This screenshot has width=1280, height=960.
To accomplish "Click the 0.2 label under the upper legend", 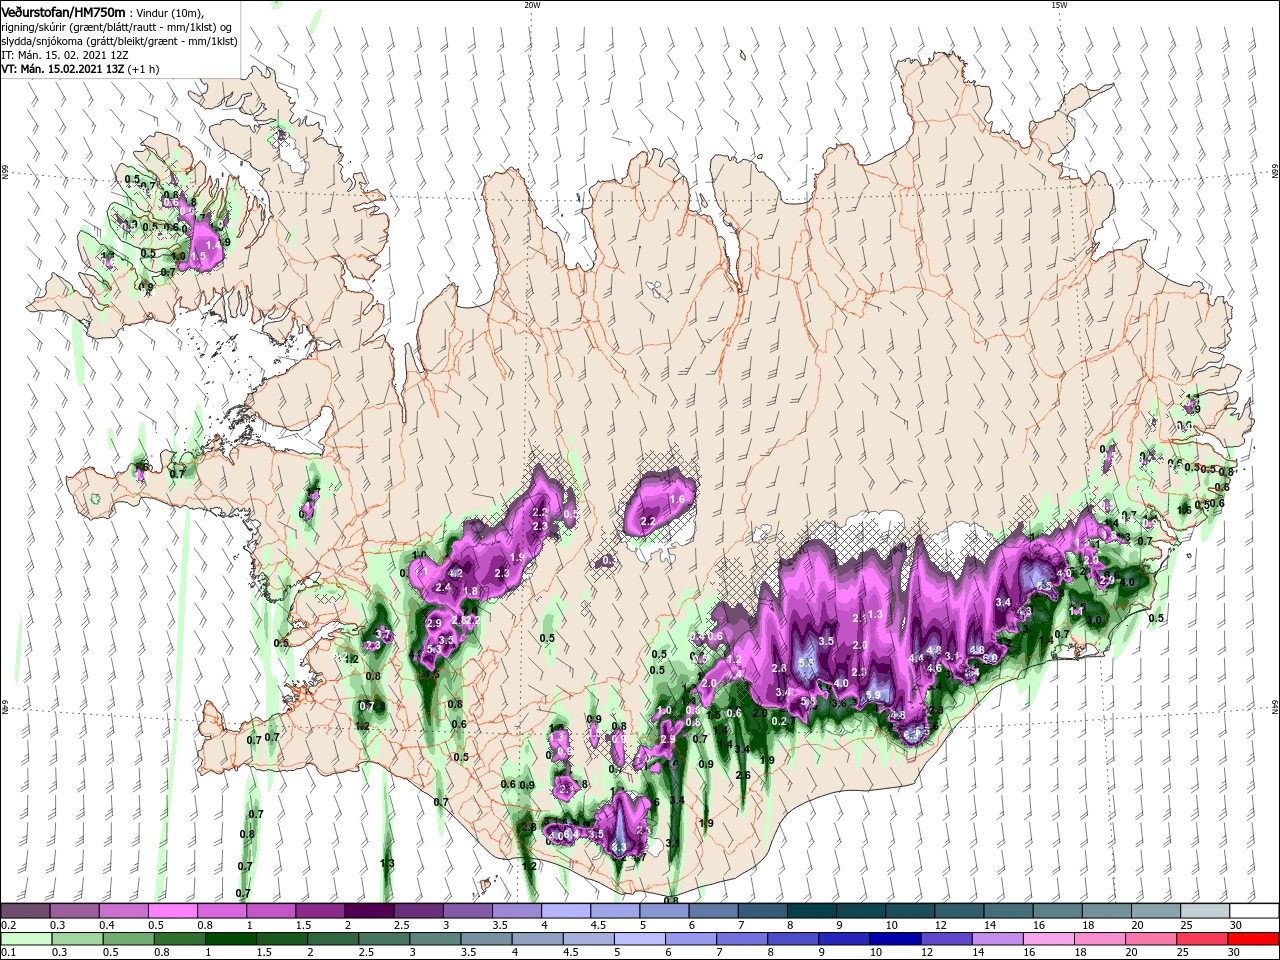I will (x=8, y=925).
